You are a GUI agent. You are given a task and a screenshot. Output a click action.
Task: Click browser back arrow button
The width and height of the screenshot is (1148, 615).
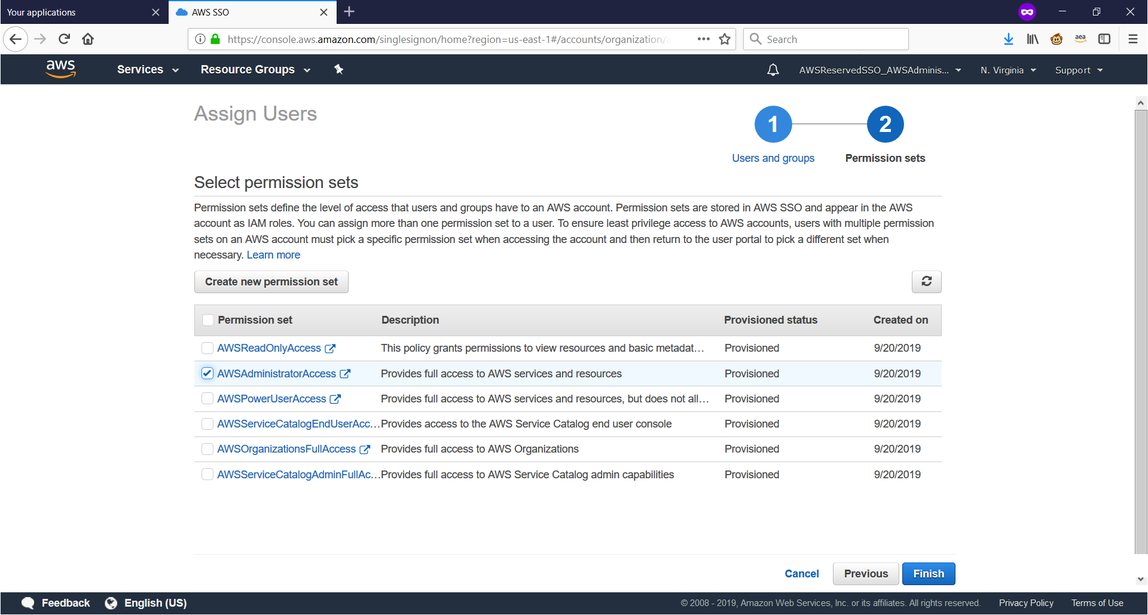point(16,40)
